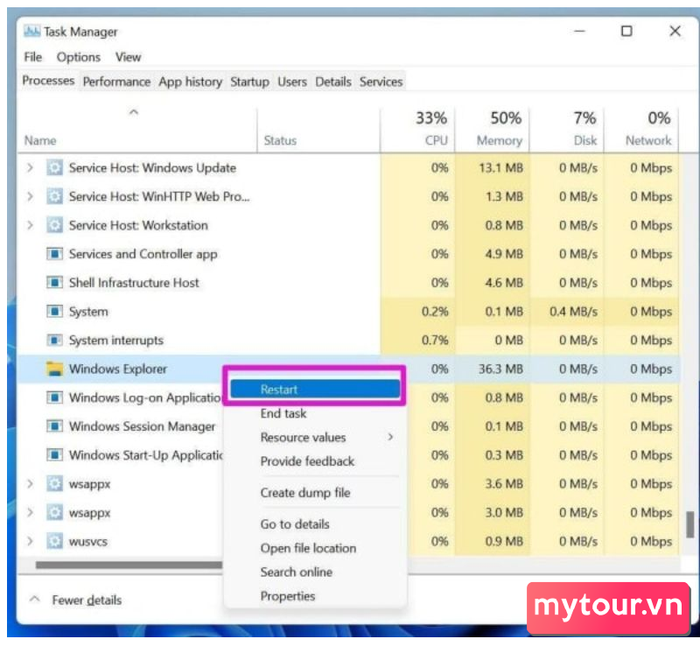This screenshot has width=700, height=648.
Task: Click the 36.3 MB memory value
Action: pyautogui.click(x=500, y=369)
